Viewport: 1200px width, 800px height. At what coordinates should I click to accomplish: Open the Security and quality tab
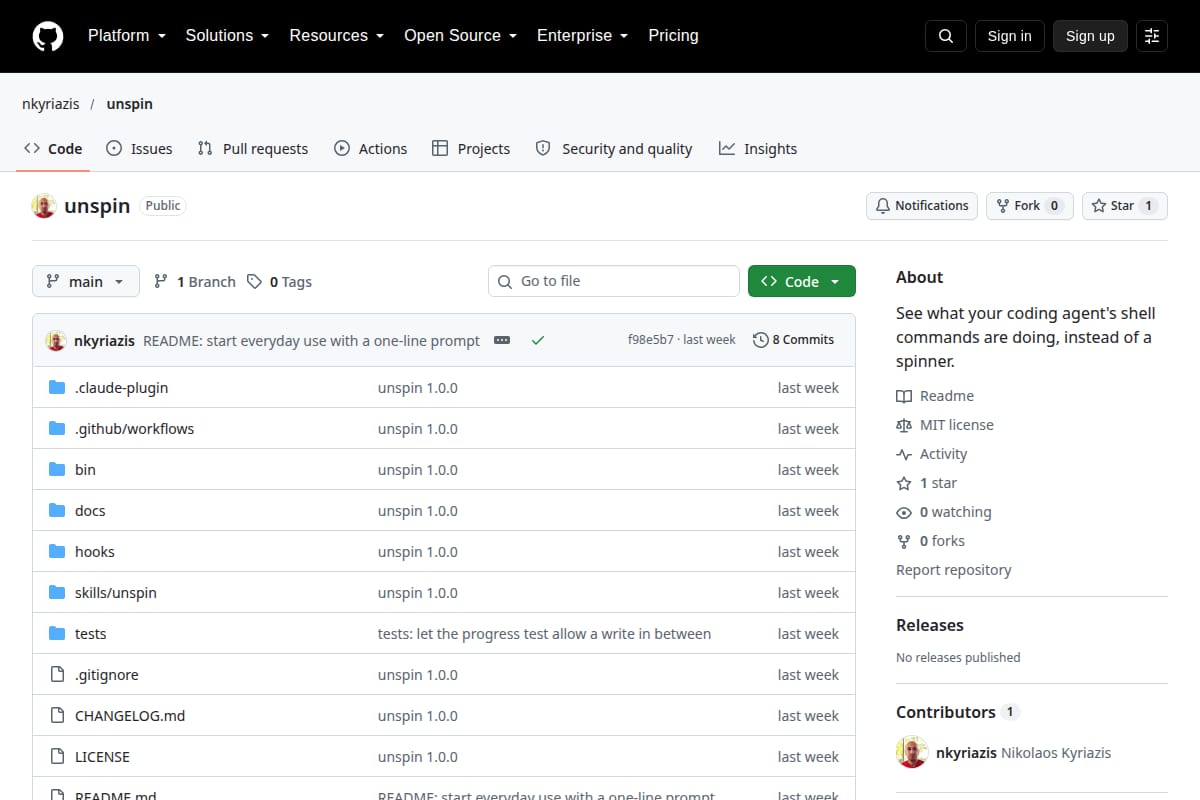pyautogui.click(x=614, y=149)
